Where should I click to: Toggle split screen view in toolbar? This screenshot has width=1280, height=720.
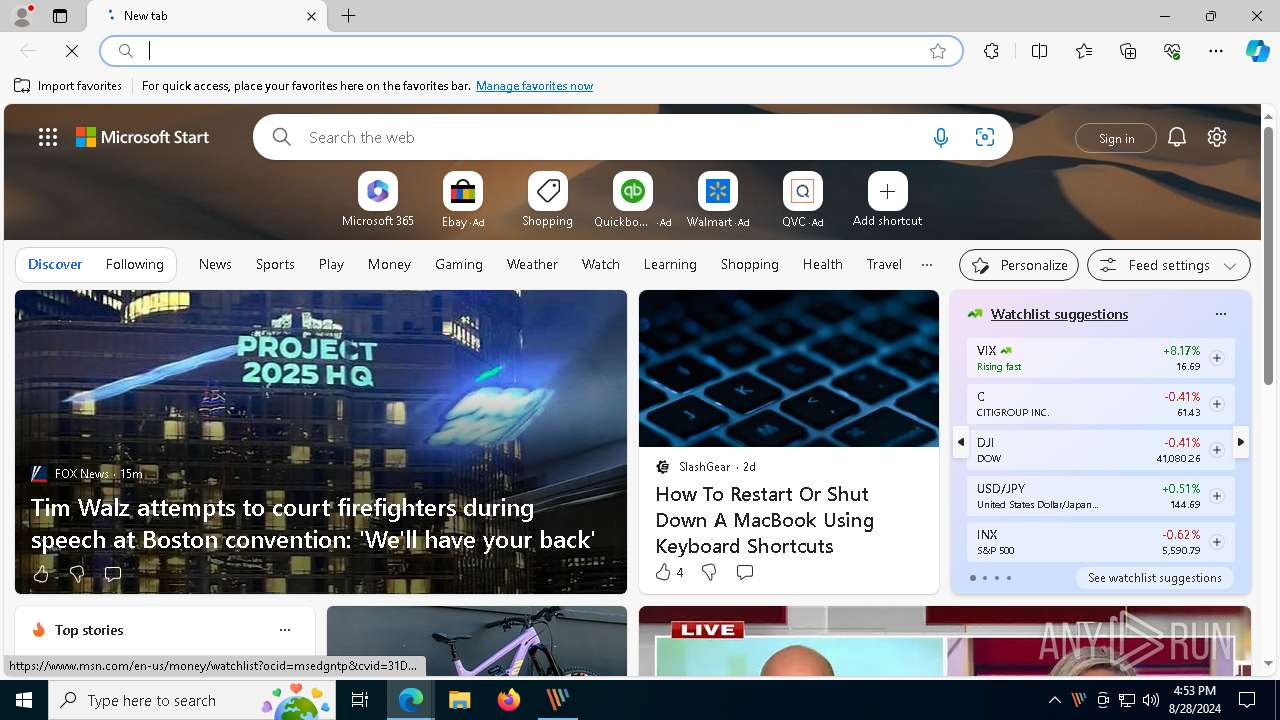[1039, 51]
